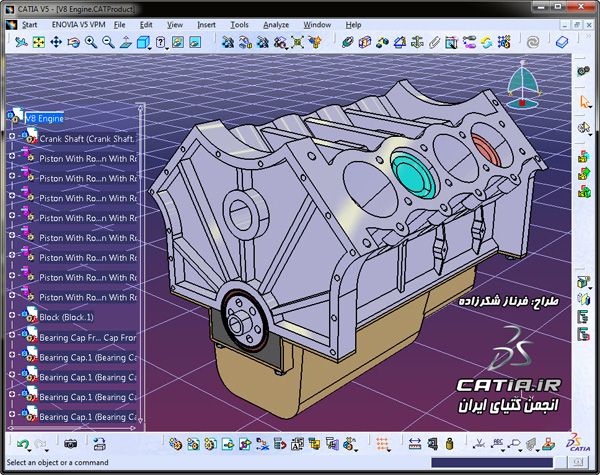
Task: Click the cyan piston in the engine block
Action: pyautogui.click(x=413, y=175)
